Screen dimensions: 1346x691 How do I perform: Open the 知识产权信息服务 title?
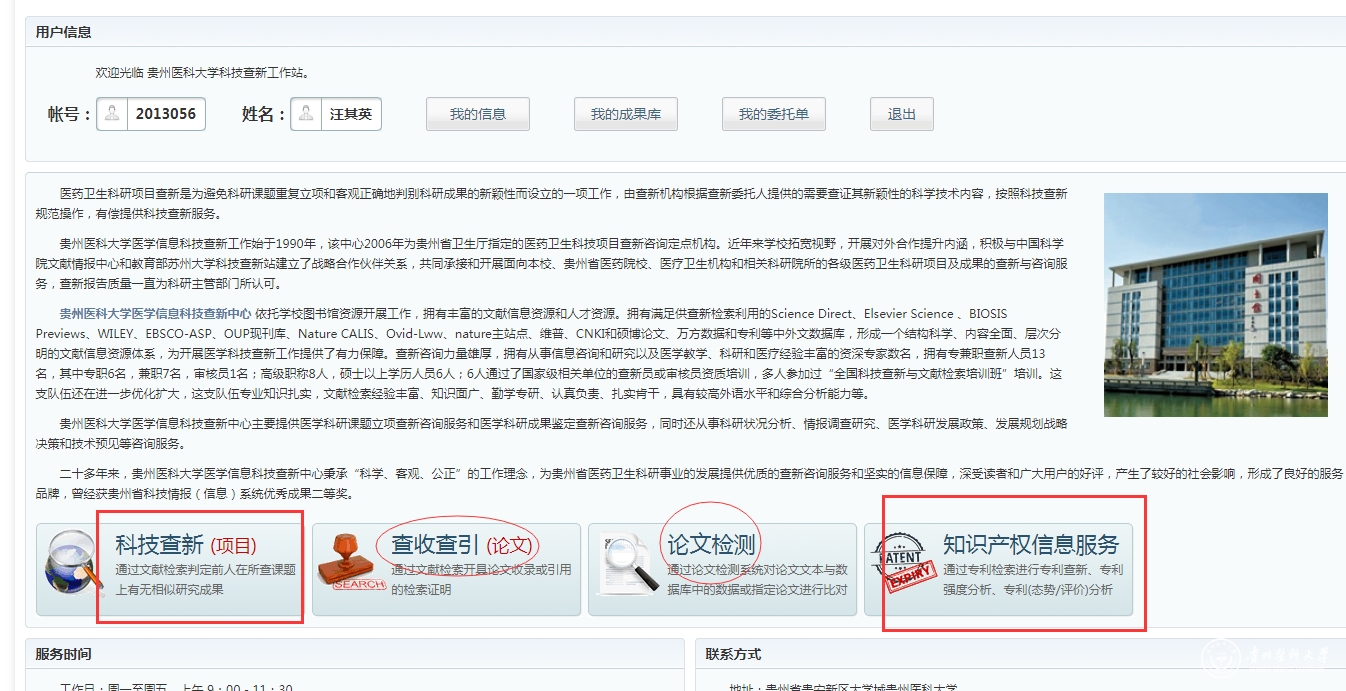tap(1030, 545)
